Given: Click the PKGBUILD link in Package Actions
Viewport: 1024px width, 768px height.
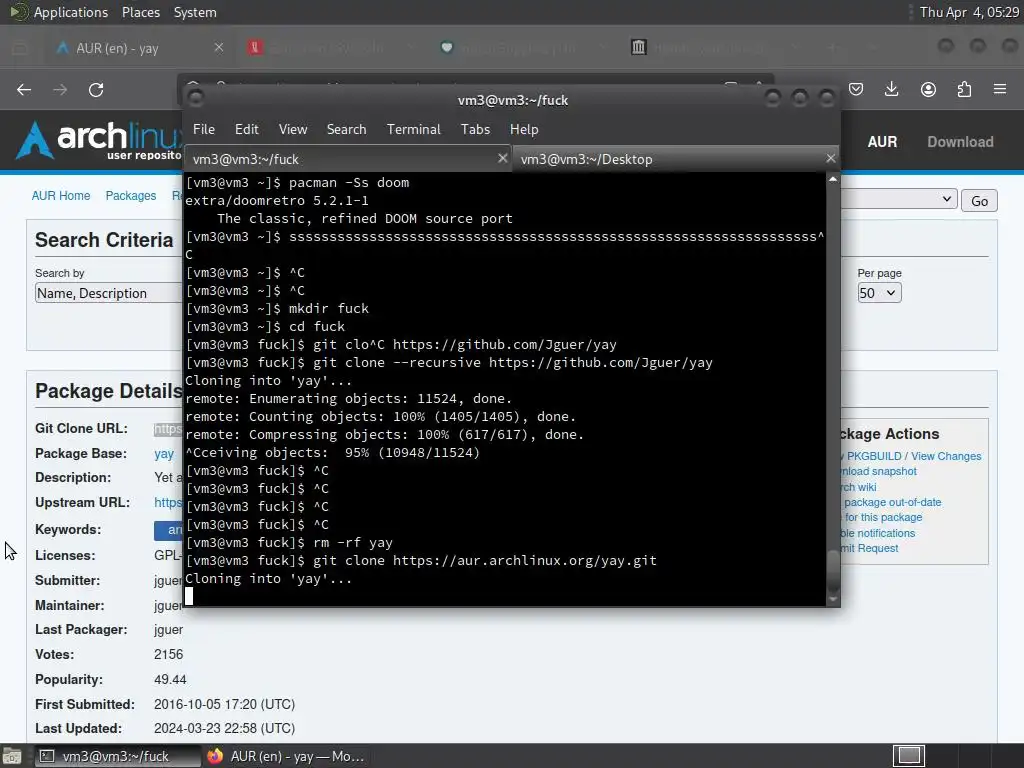Looking at the screenshot, I should [874, 456].
